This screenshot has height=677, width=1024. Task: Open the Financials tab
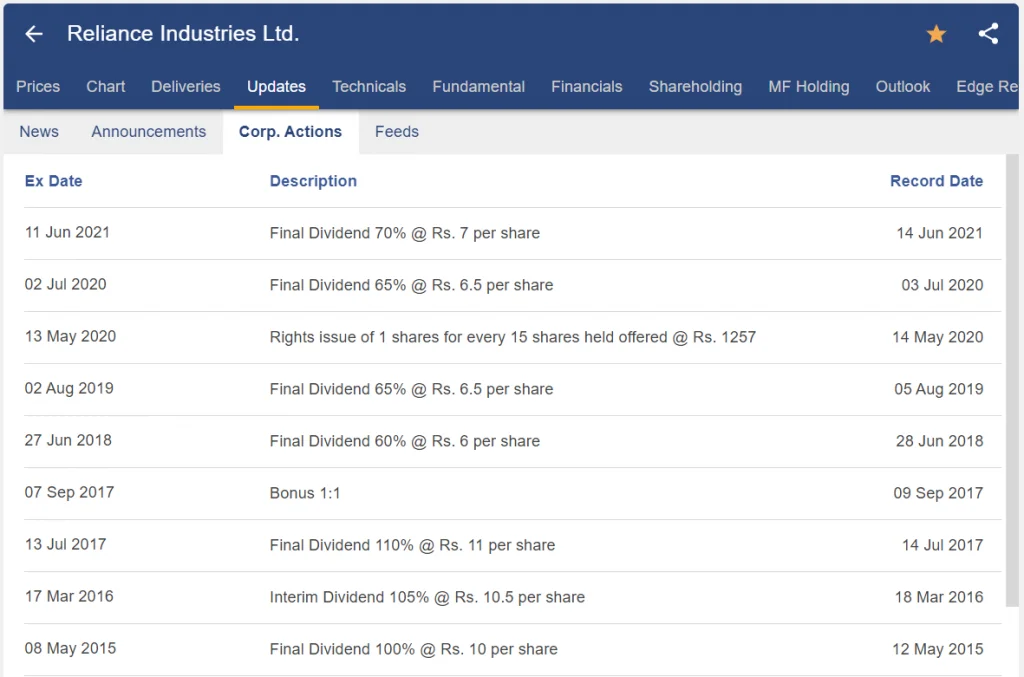[x=586, y=87]
